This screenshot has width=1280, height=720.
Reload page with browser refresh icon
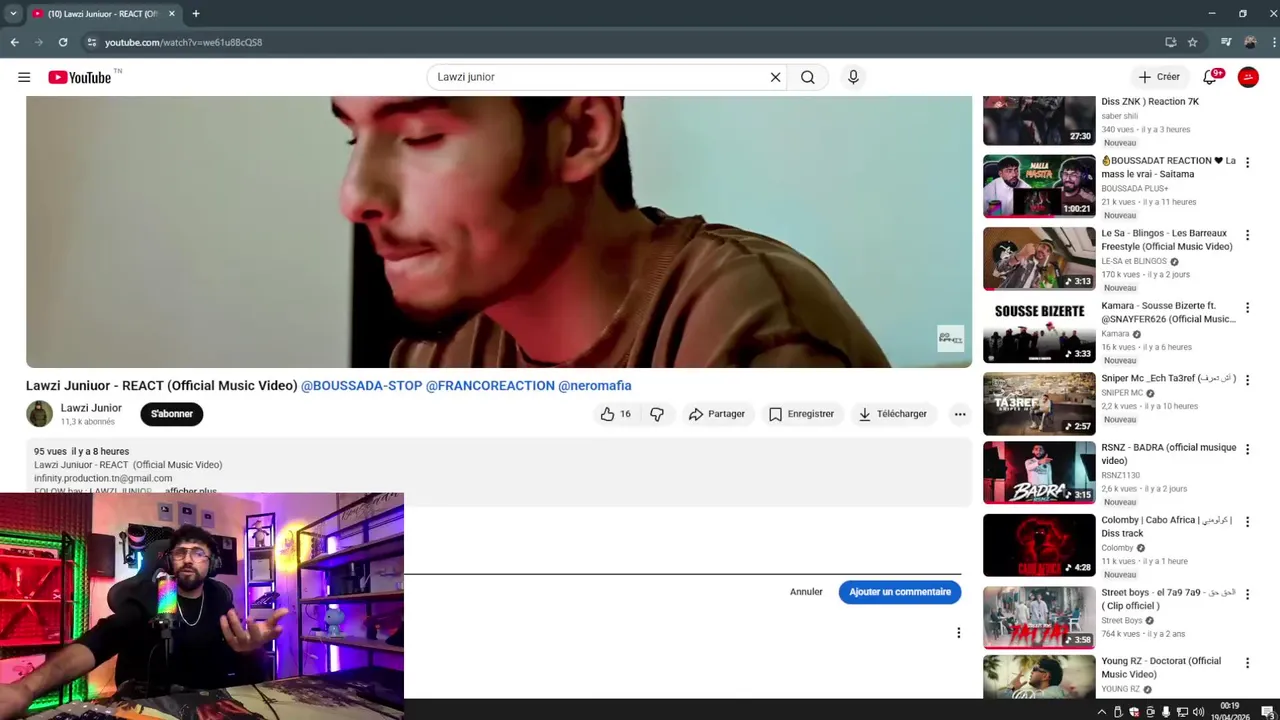pos(63,42)
